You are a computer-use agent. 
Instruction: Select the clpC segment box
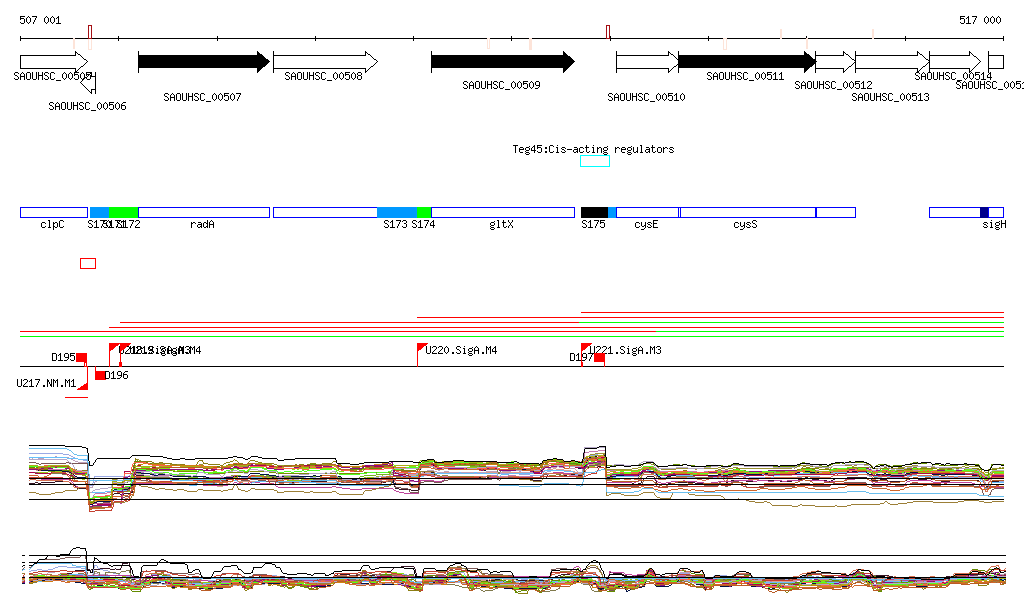[x=54, y=212]
